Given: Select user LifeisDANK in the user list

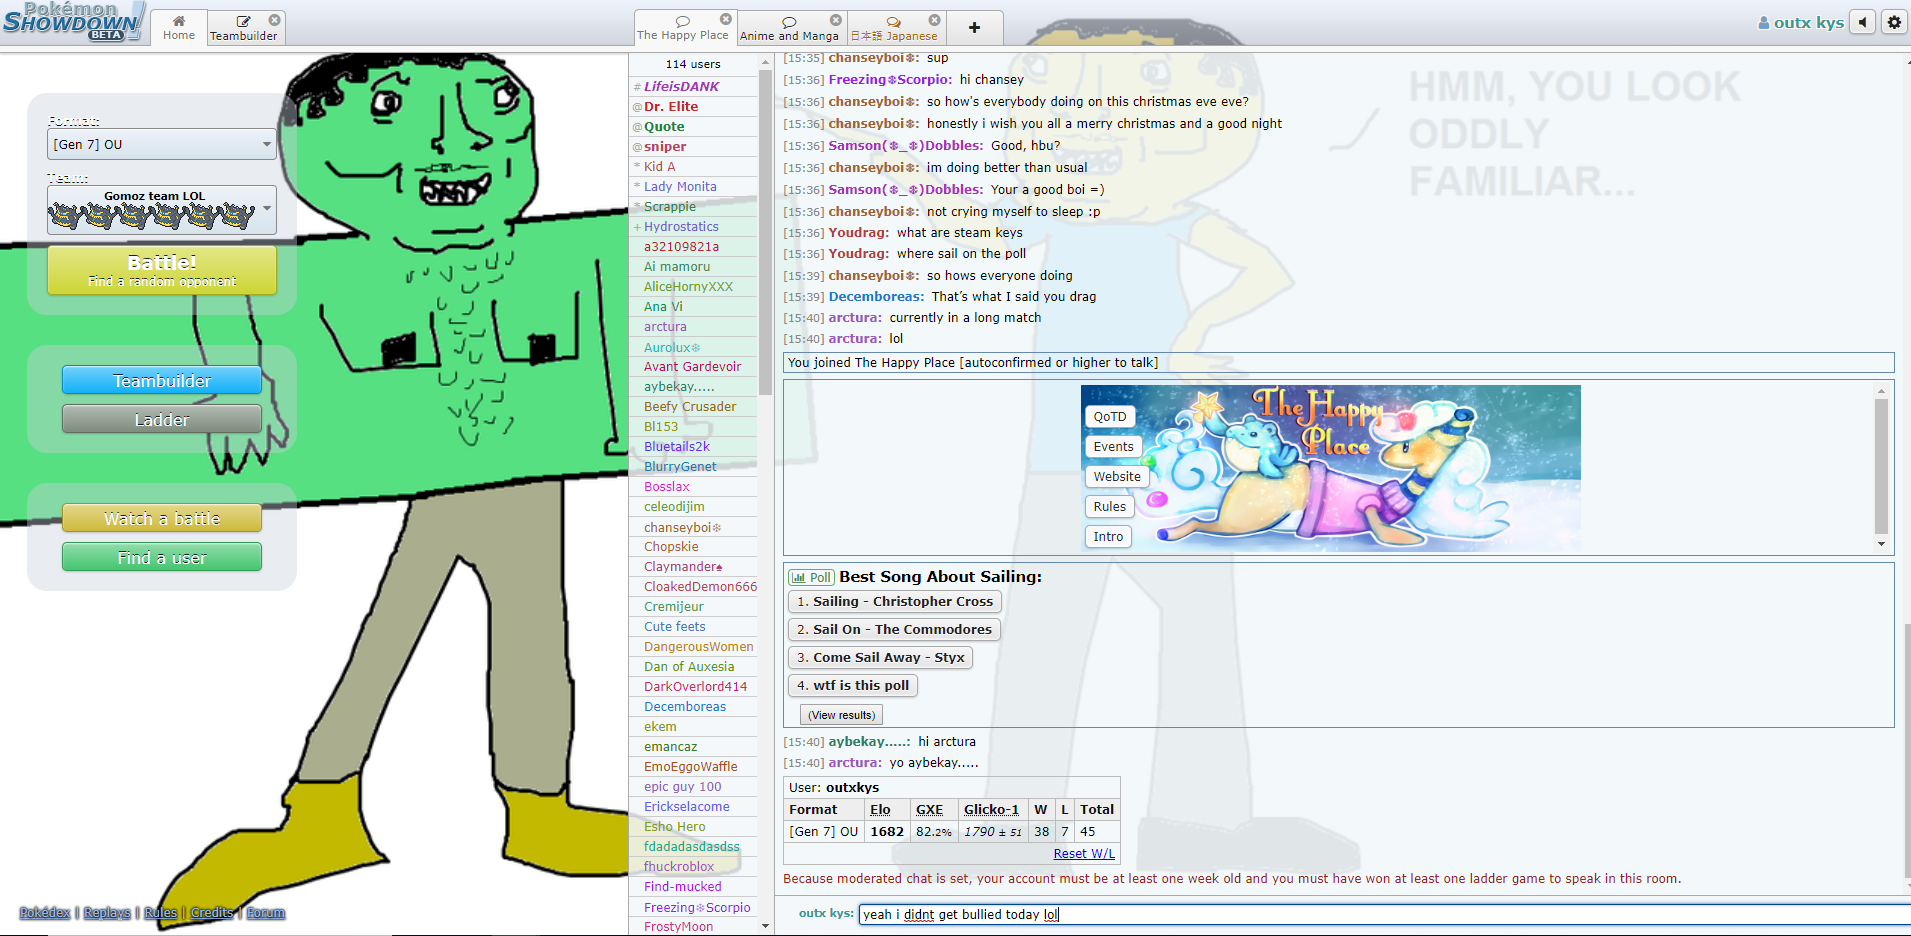Looking at the screenshot, I should point(694,86).
